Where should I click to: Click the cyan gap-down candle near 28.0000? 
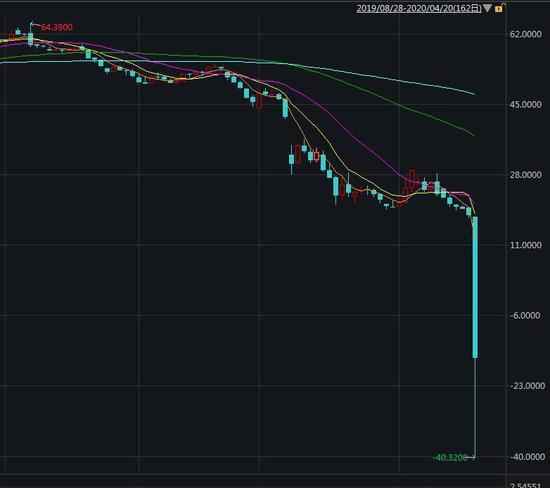click(291, 160)
